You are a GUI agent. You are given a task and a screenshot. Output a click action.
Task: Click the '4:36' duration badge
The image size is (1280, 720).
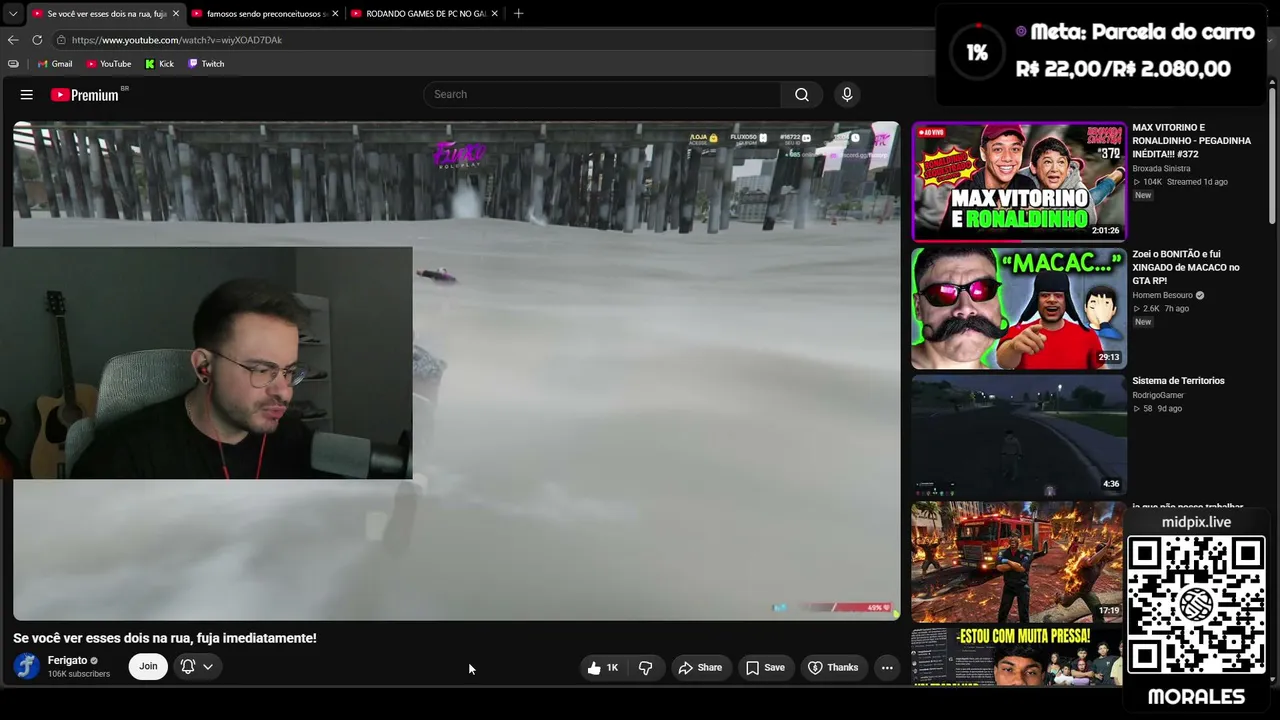click(x=1111, y=484)
